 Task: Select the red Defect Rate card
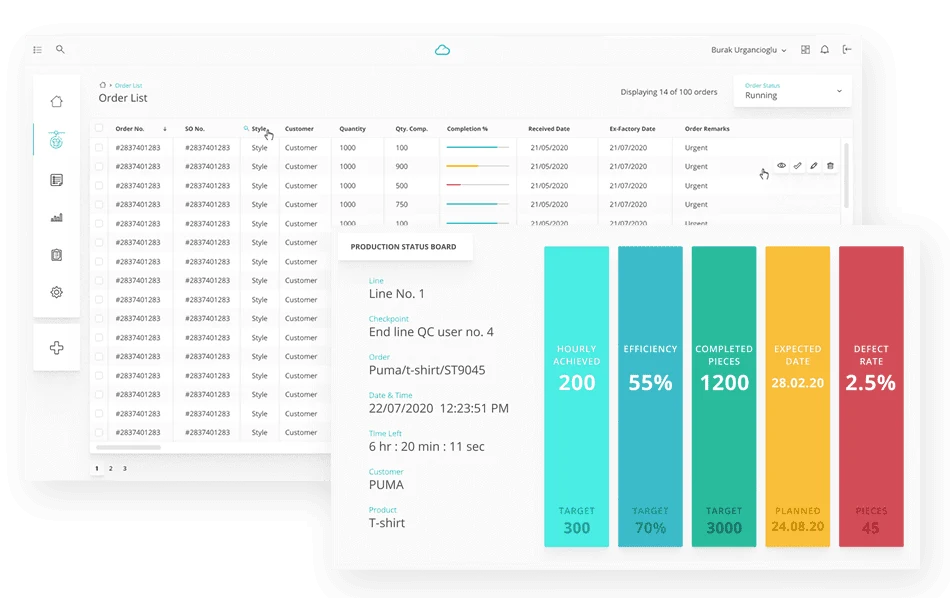tap(870, 396)
